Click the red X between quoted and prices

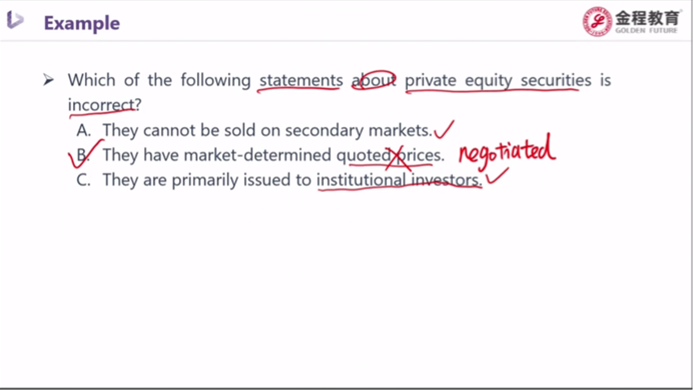[398, 158]
